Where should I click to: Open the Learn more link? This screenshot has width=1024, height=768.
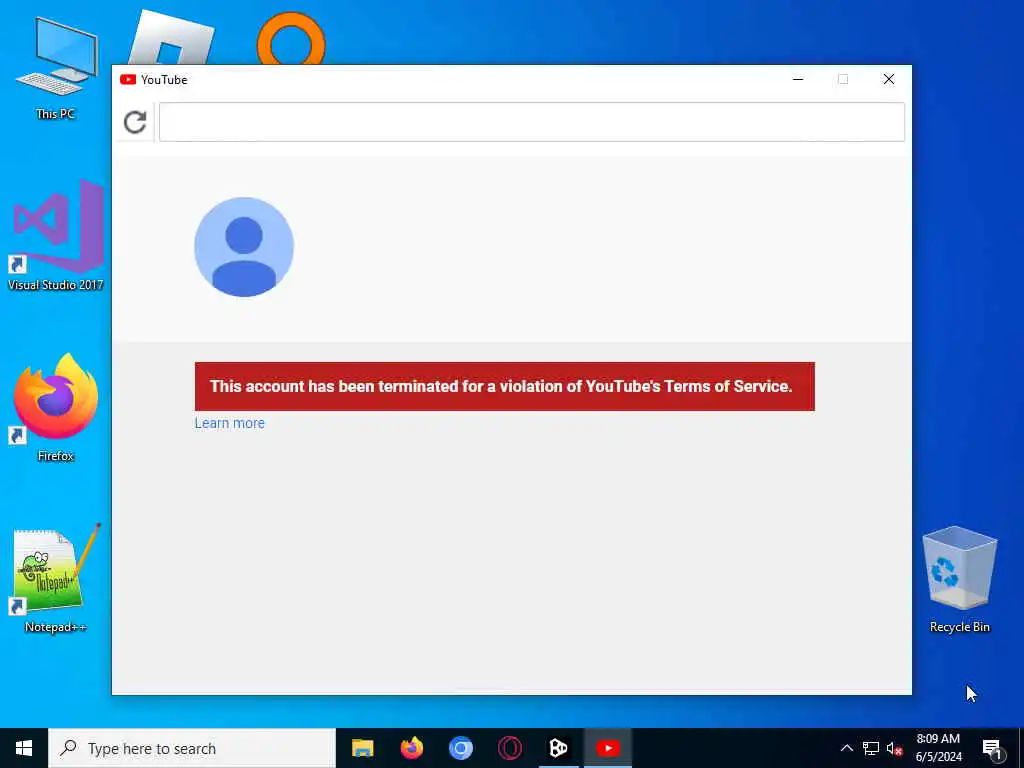(x=229, y=423)
